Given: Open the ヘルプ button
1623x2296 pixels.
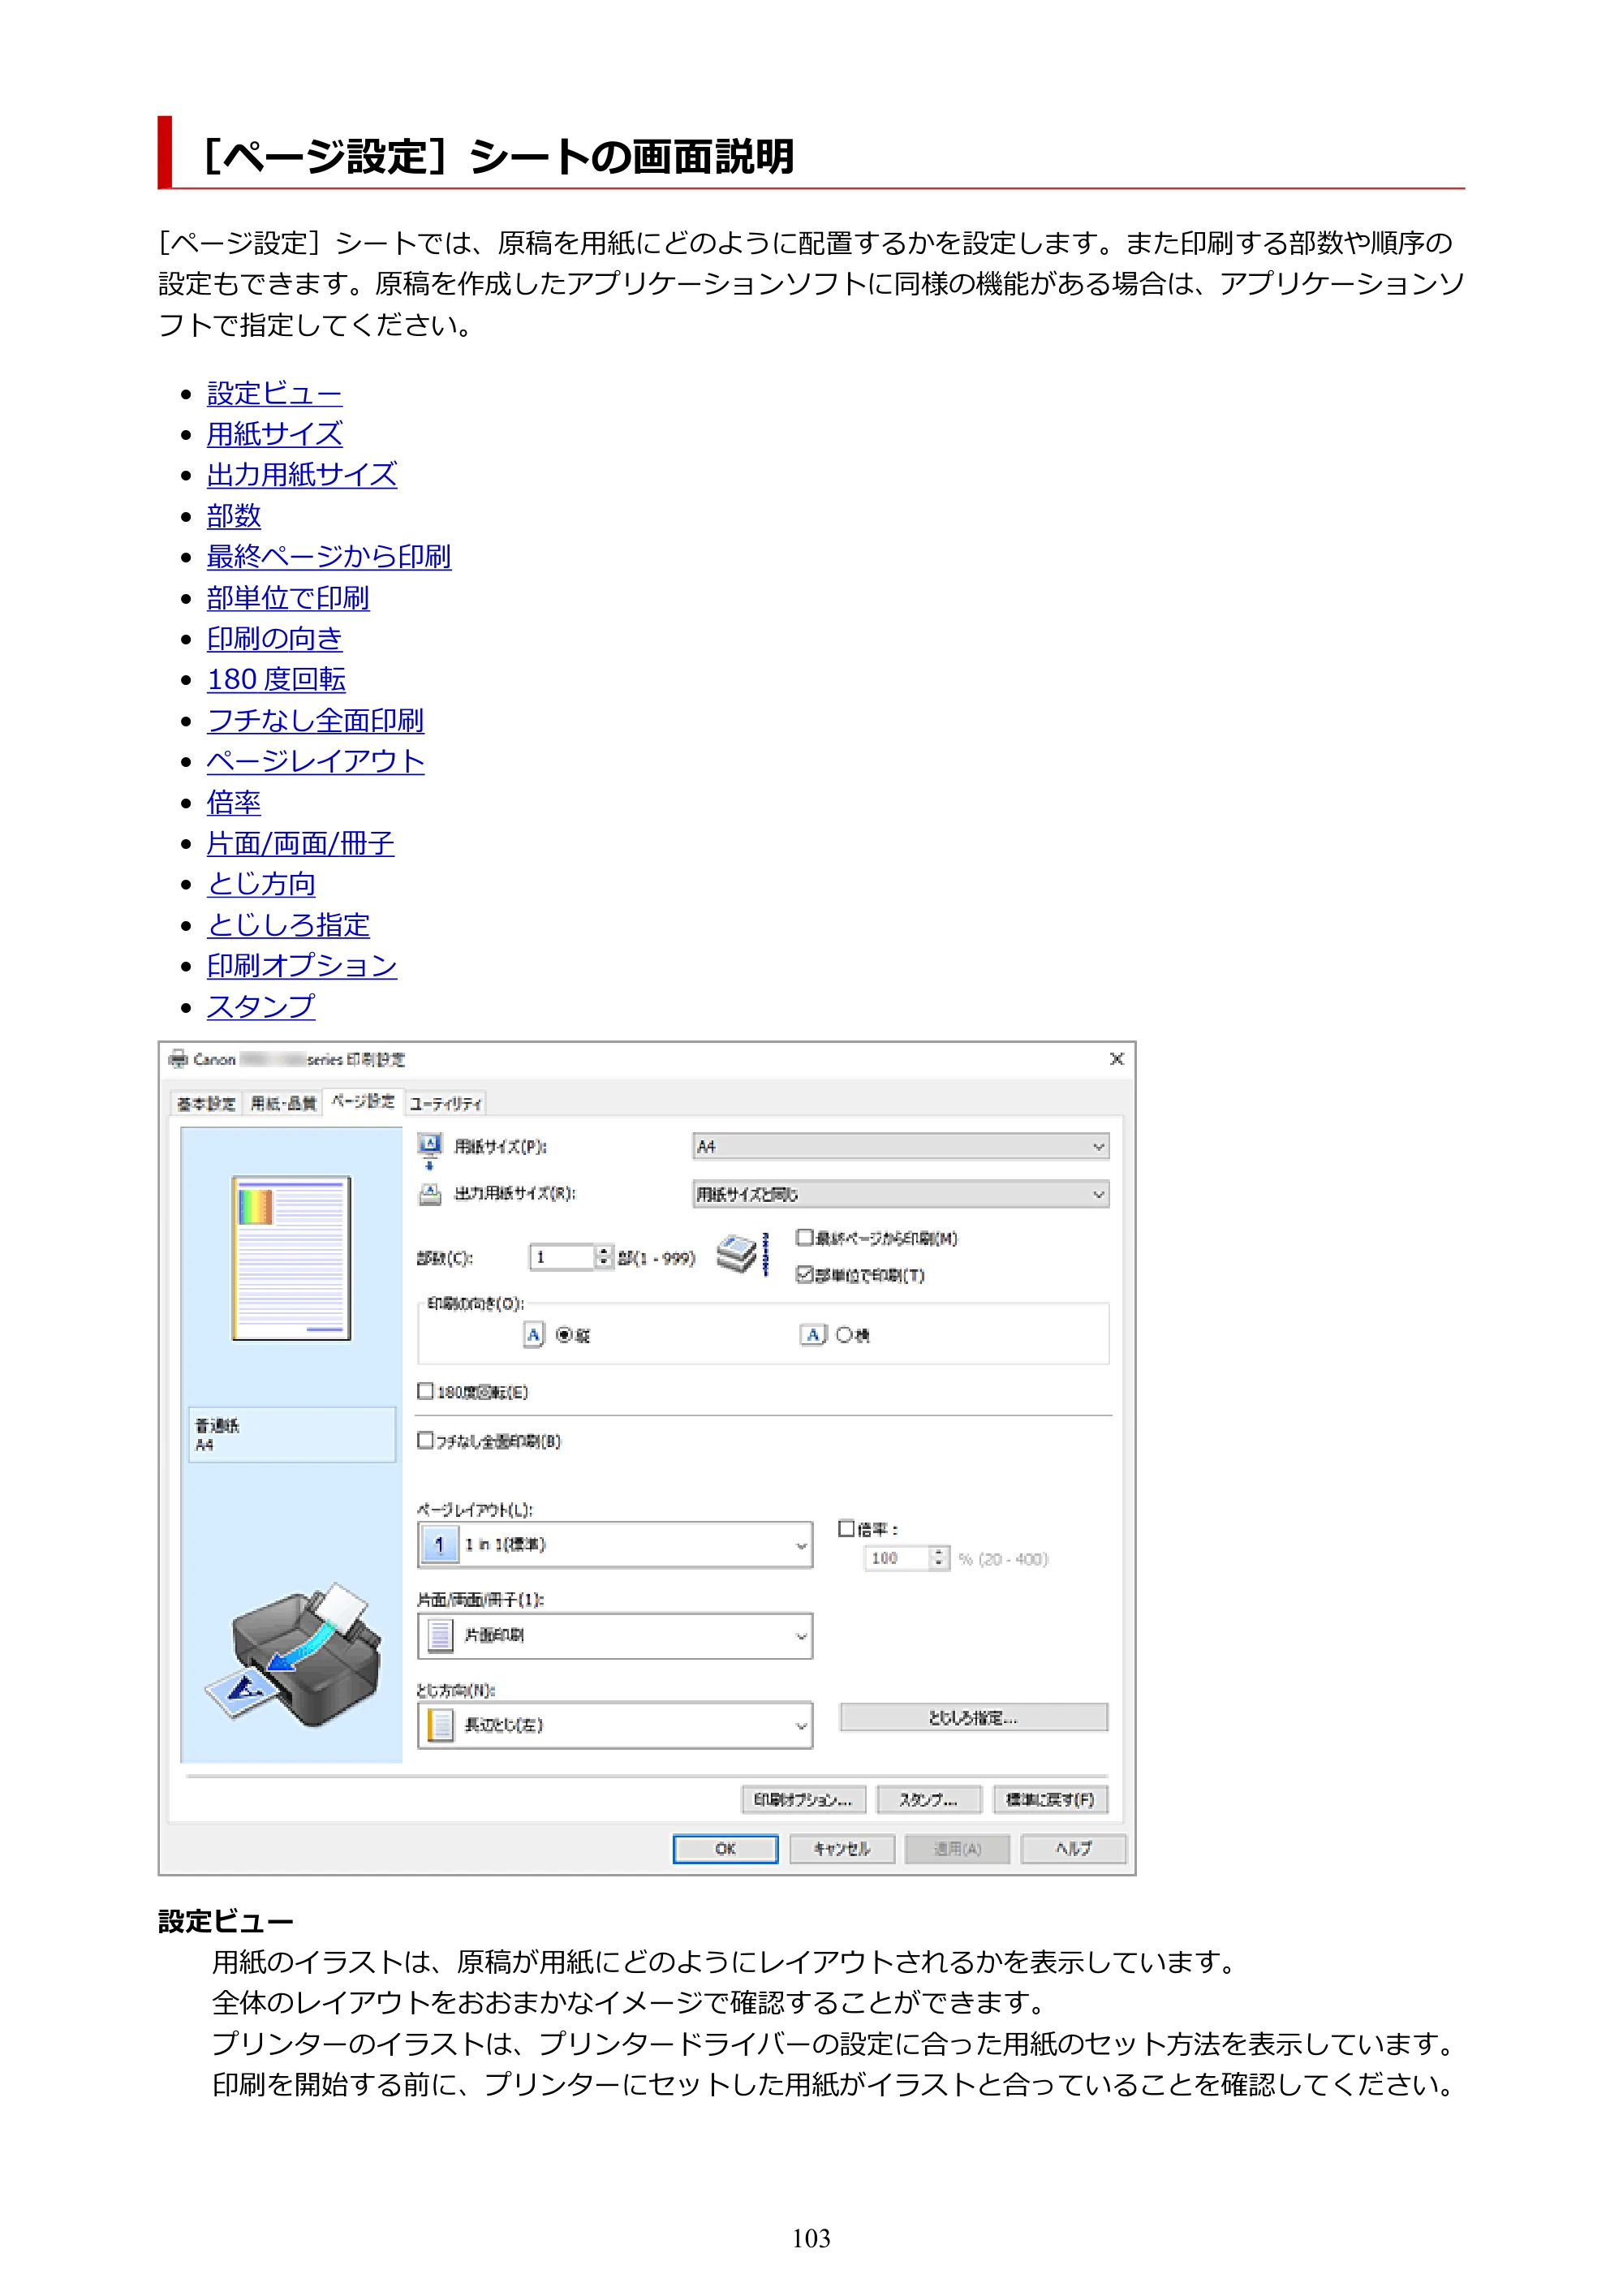Looking at the screenshot, I should pyautogui.click(x=1074, y=1849).
